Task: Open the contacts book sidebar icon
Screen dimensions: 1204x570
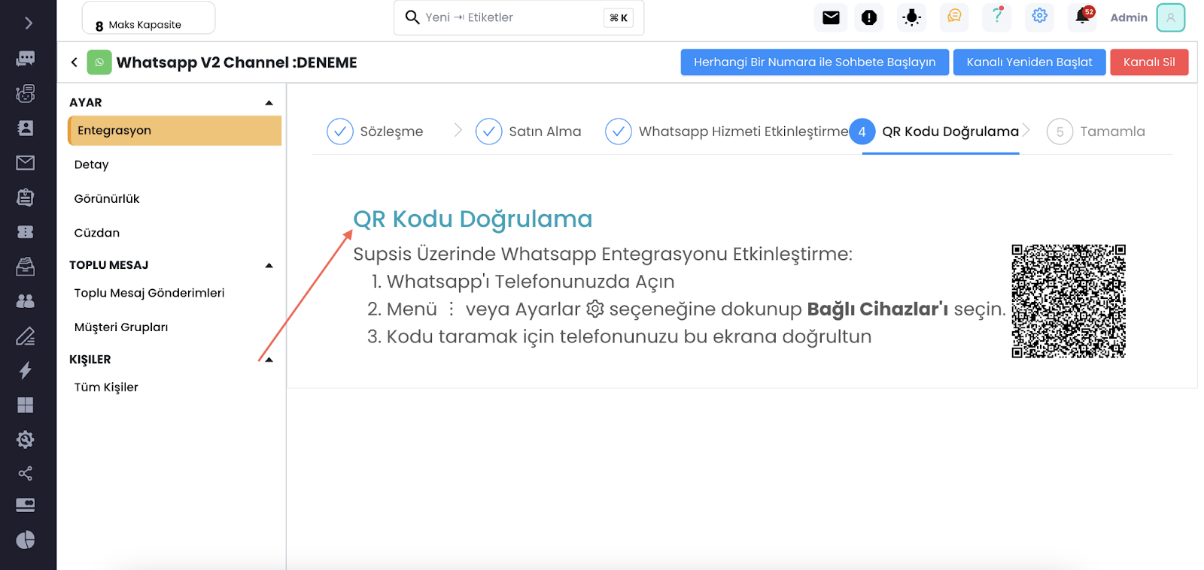Action: (26, 128)
